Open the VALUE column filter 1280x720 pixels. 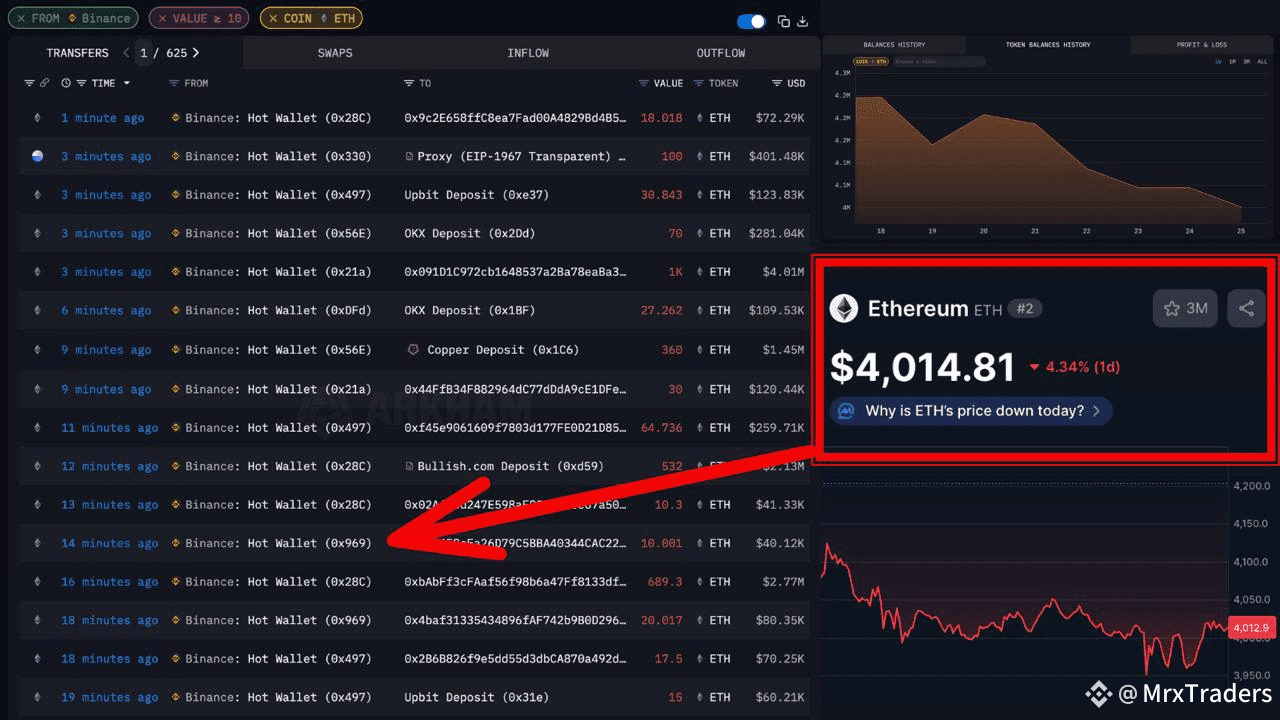pyautogui.click(x=644, y=83)
